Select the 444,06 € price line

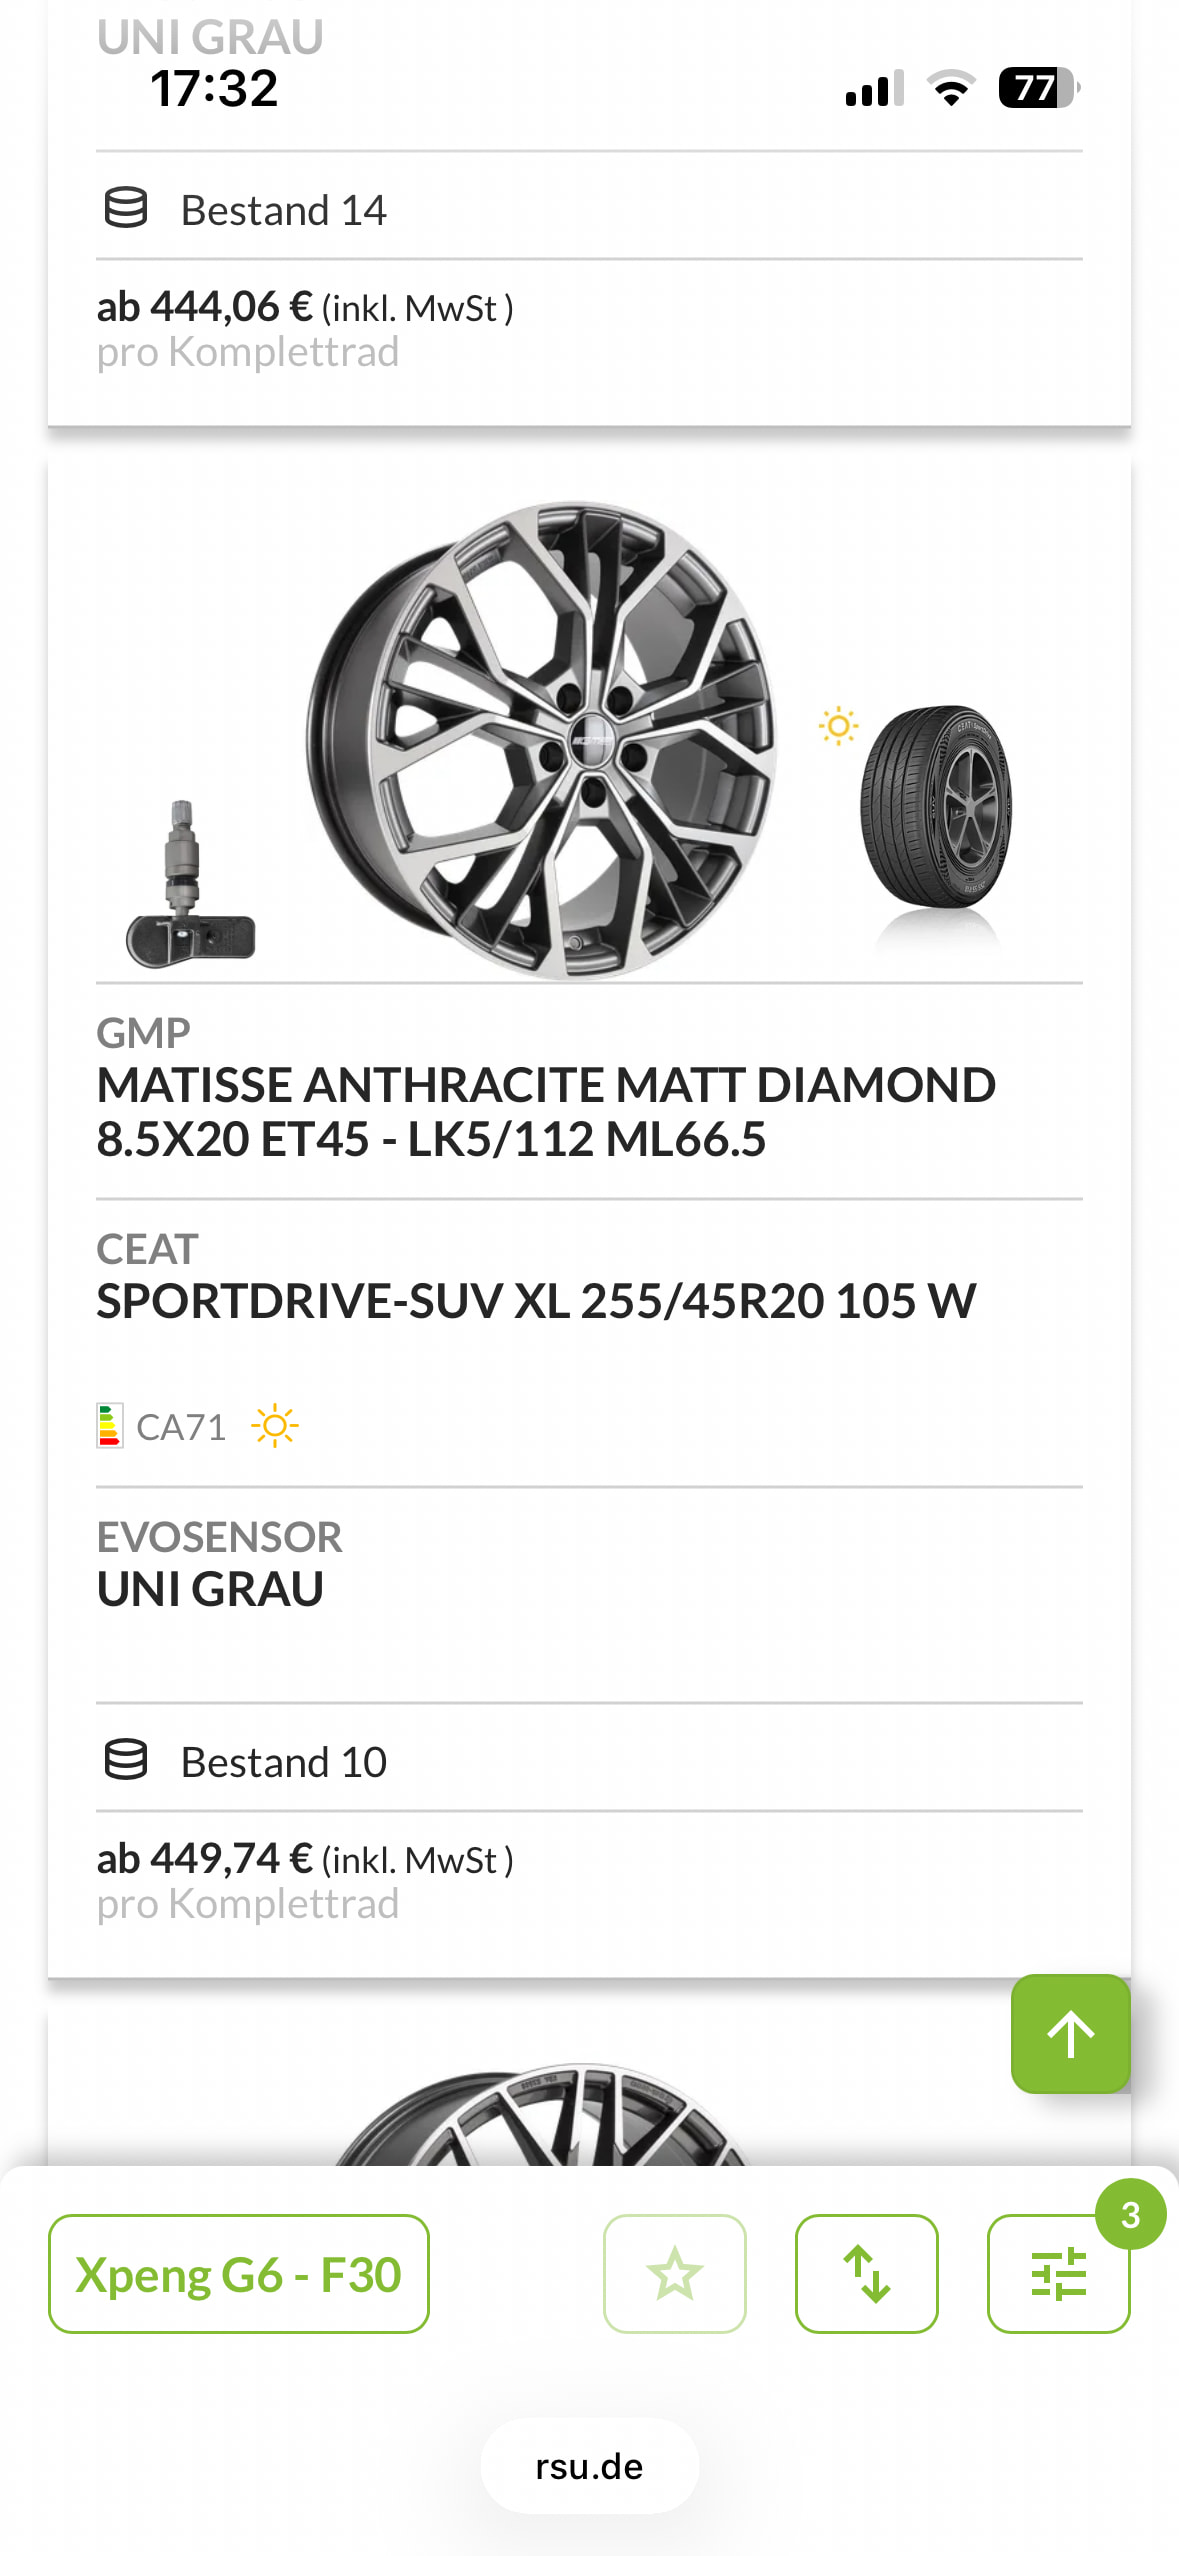coord(304,307)
